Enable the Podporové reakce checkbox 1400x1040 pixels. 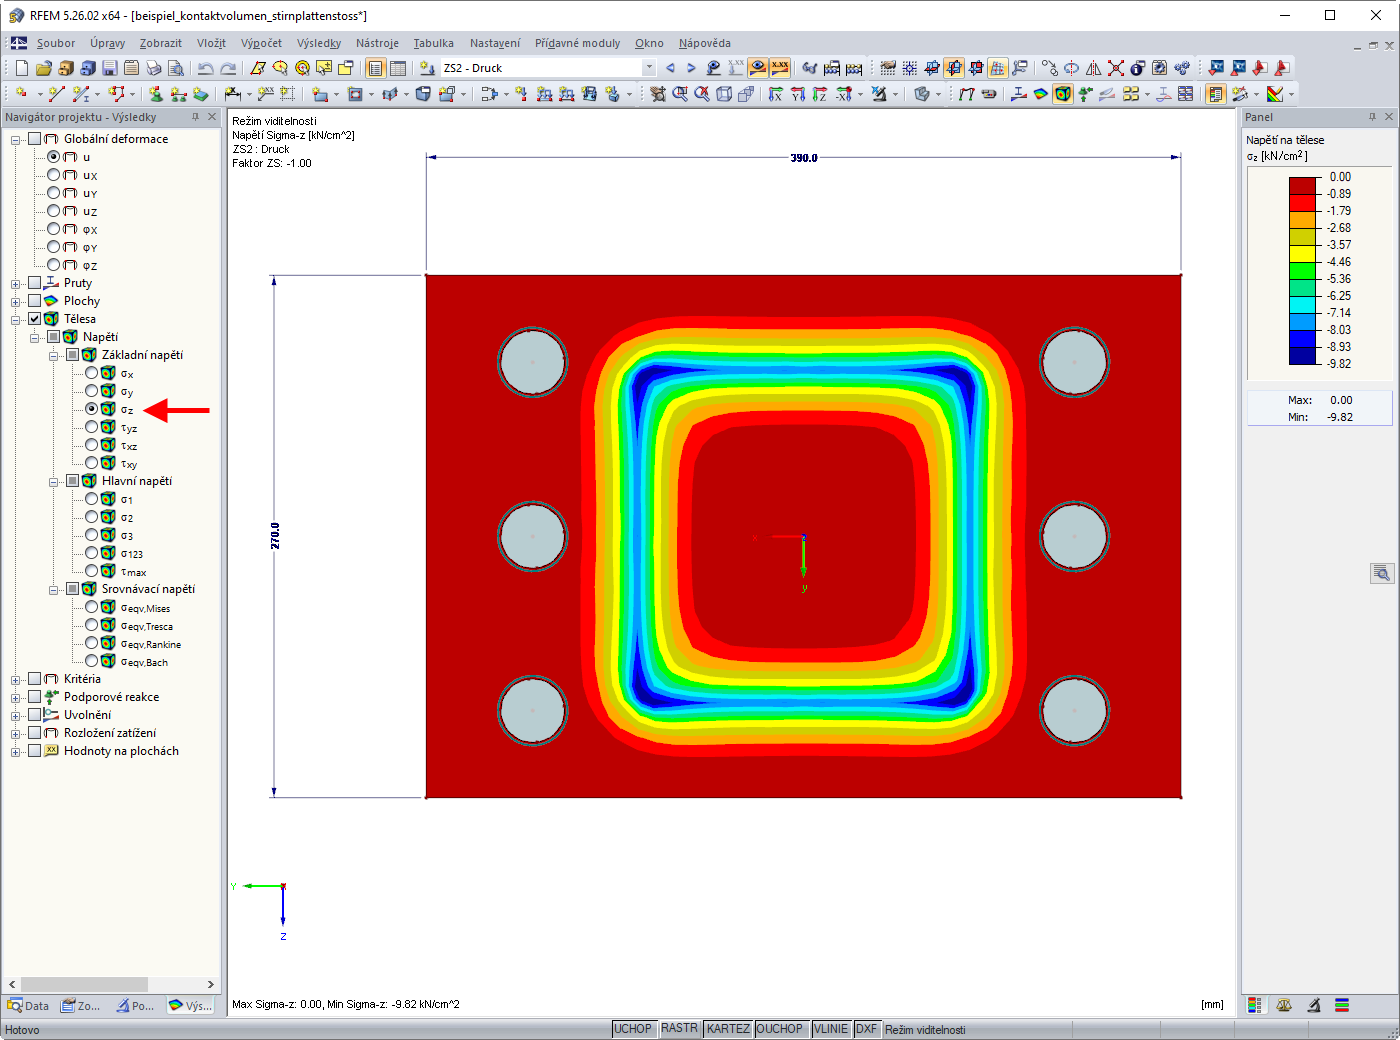tap(35, 697)
